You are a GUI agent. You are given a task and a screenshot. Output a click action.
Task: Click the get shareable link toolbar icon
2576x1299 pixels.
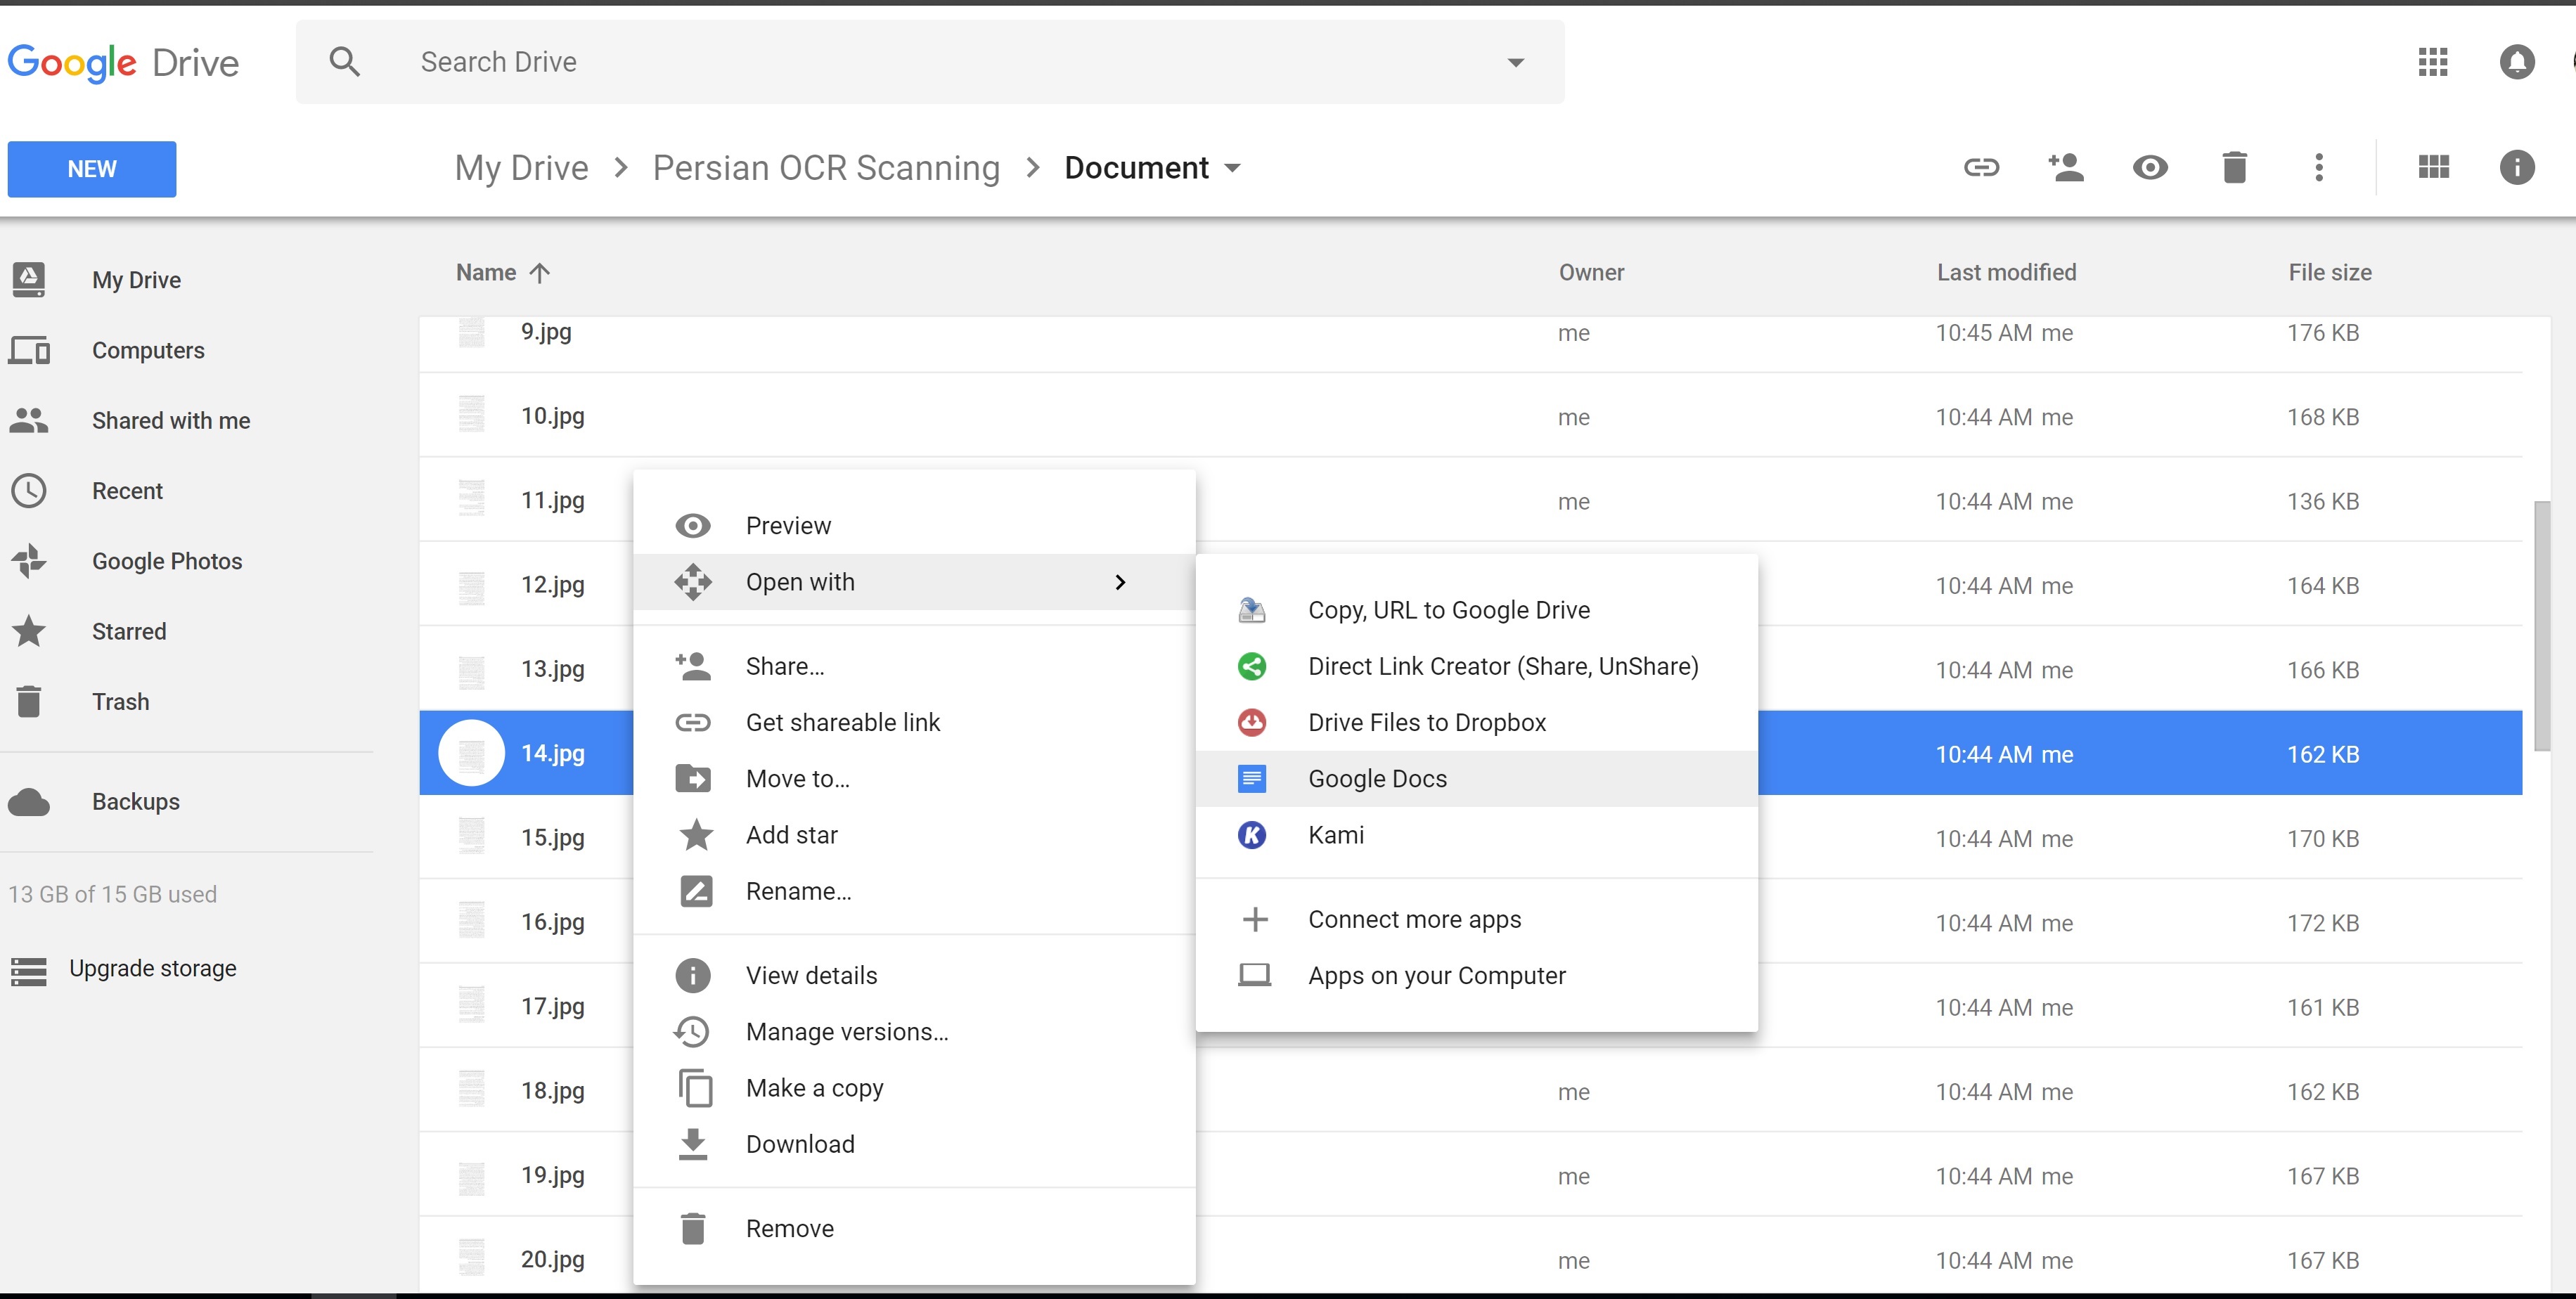point(1981,167)
